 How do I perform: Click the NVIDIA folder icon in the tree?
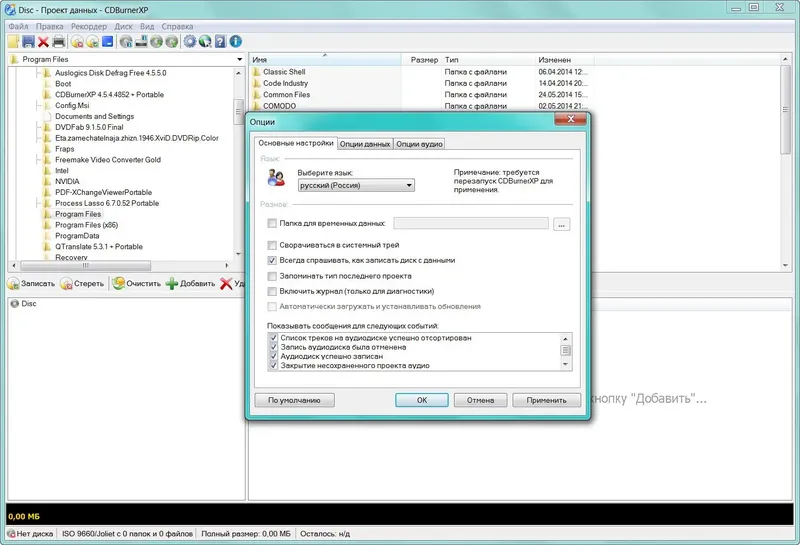[47, 182]
